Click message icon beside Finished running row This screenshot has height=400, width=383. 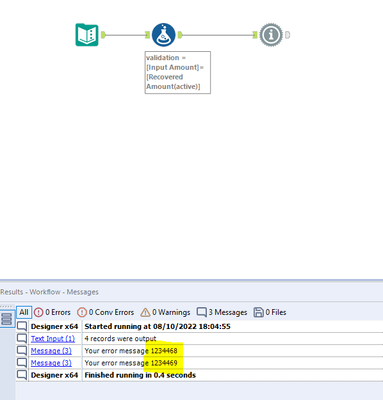(x=22, y=375)
